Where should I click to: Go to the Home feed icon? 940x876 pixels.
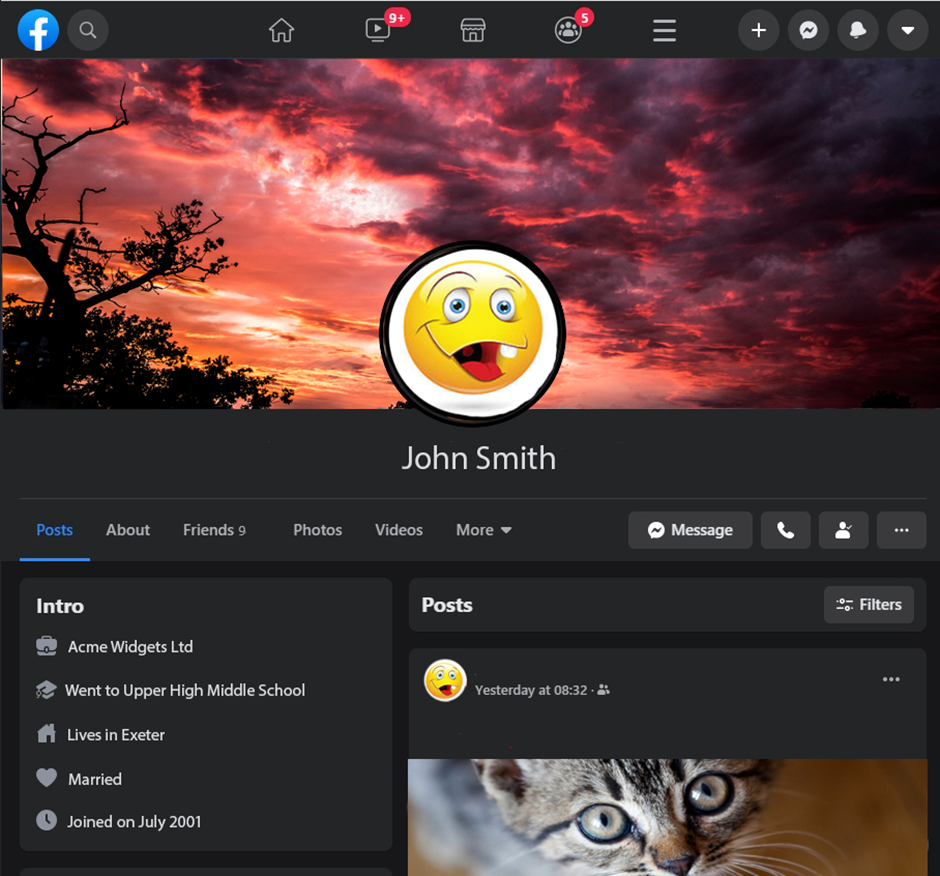pos(282,31)
